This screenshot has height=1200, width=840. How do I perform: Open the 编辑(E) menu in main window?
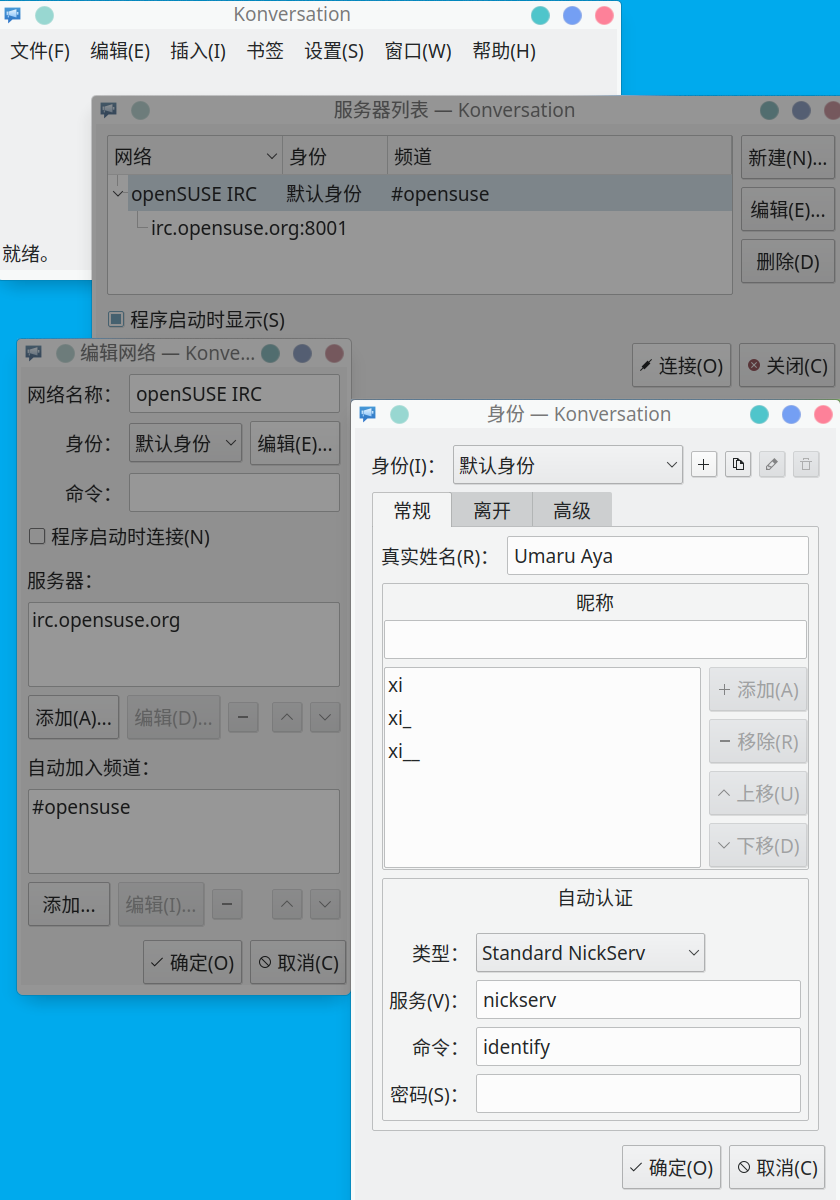(x=120, y=52)
